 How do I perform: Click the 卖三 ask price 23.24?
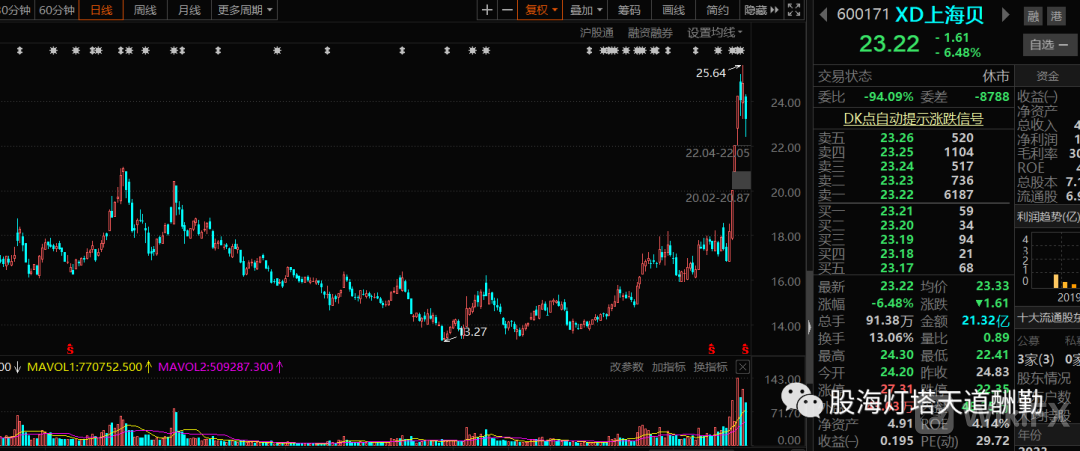tap(897, 166)
